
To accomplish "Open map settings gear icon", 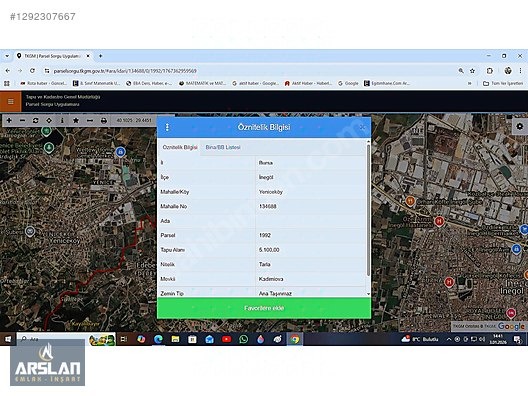I will click(520, 126).
